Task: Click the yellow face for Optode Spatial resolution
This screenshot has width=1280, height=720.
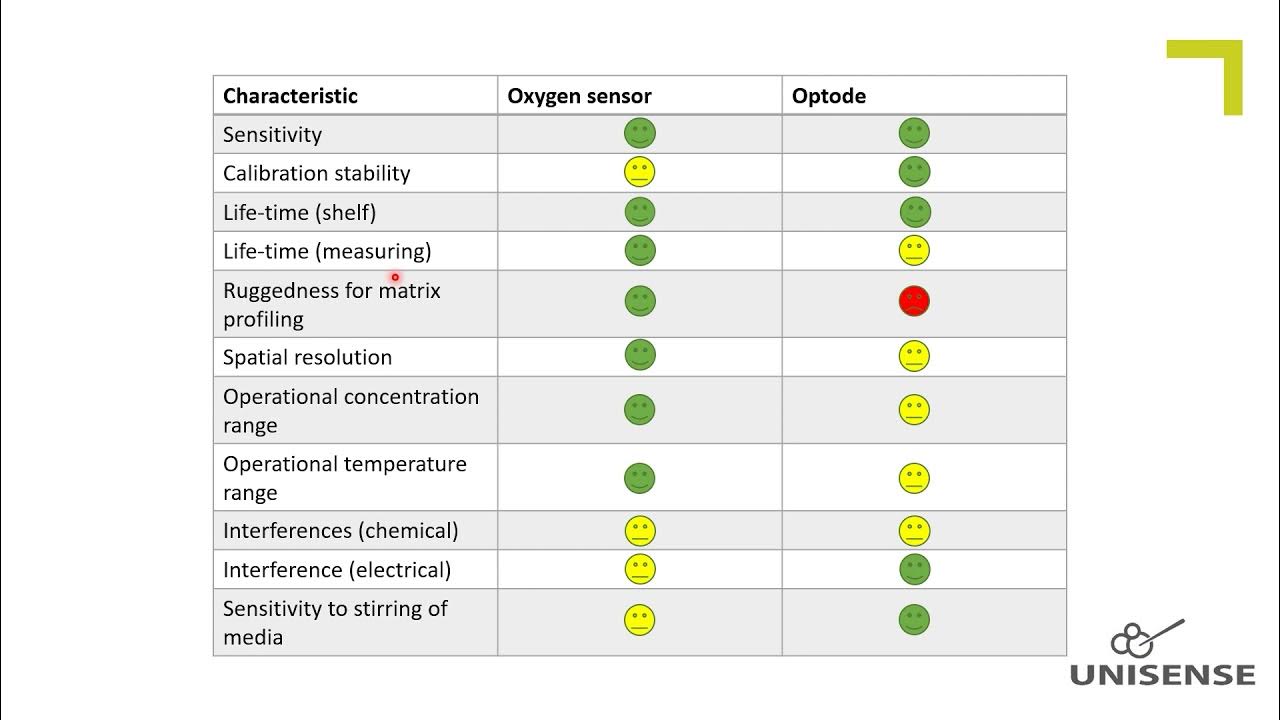Action: pos(914,356)
